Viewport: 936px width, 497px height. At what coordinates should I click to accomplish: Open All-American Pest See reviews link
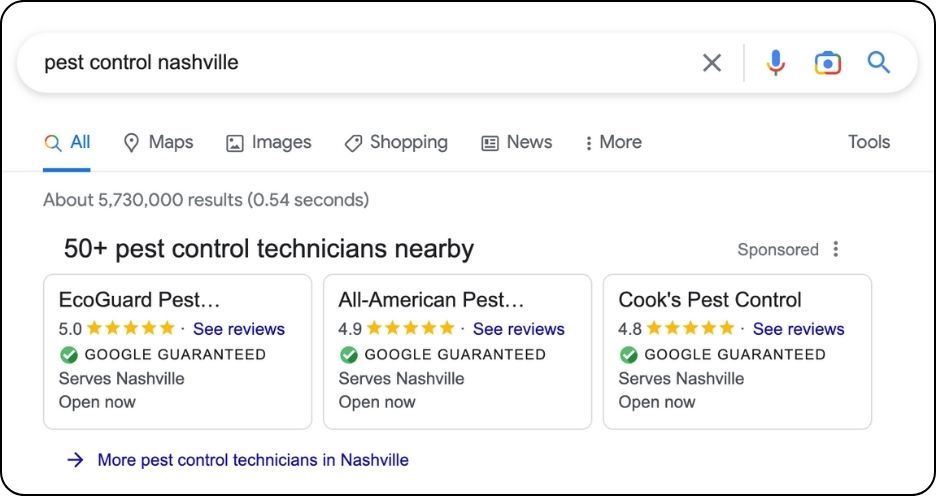[519, 329]
